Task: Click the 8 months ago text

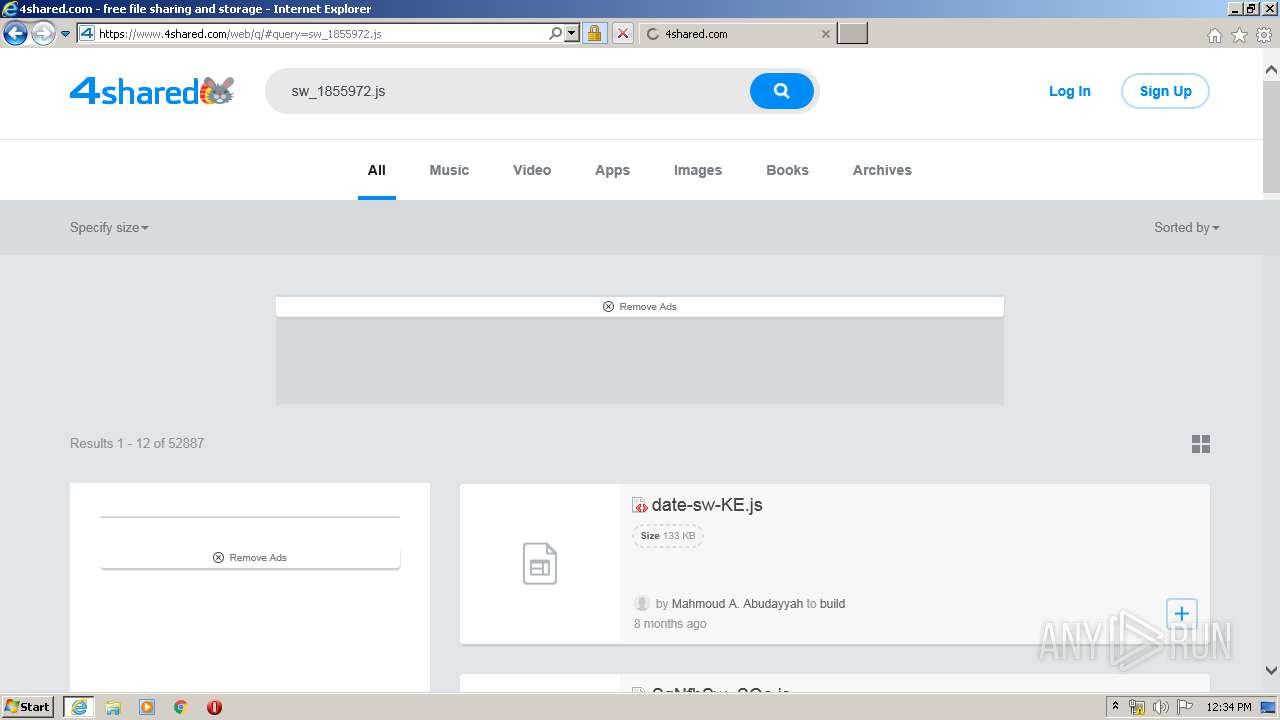Action: click(670, 624)
